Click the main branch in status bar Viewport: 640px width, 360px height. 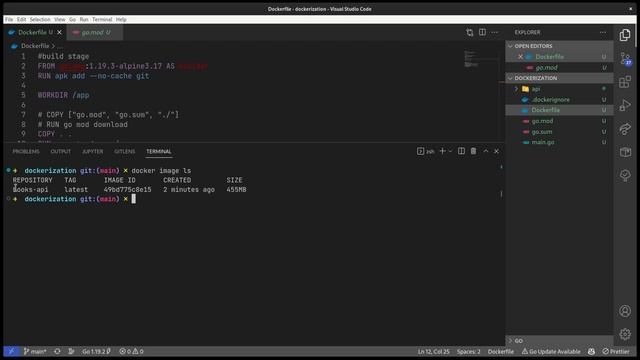click(35, 351)
